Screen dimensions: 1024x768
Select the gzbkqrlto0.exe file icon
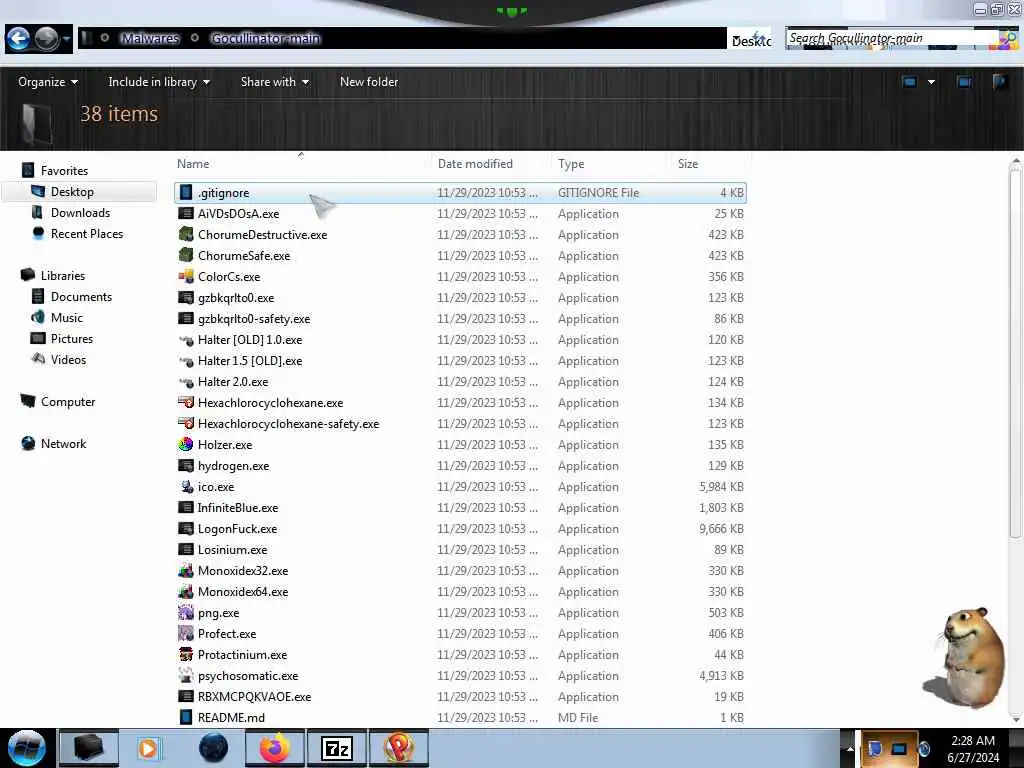point(186,297)
